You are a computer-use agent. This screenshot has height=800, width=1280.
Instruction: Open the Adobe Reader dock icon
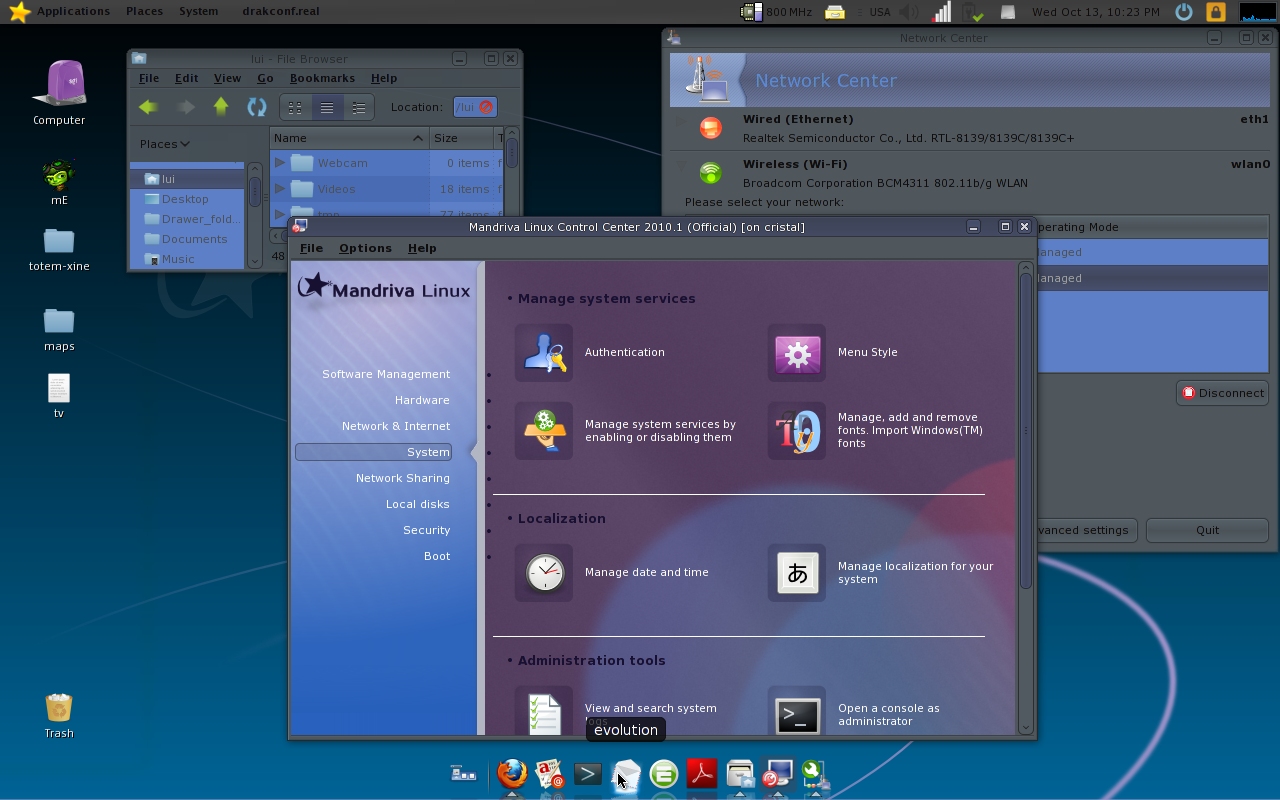[x=702, y=774]
